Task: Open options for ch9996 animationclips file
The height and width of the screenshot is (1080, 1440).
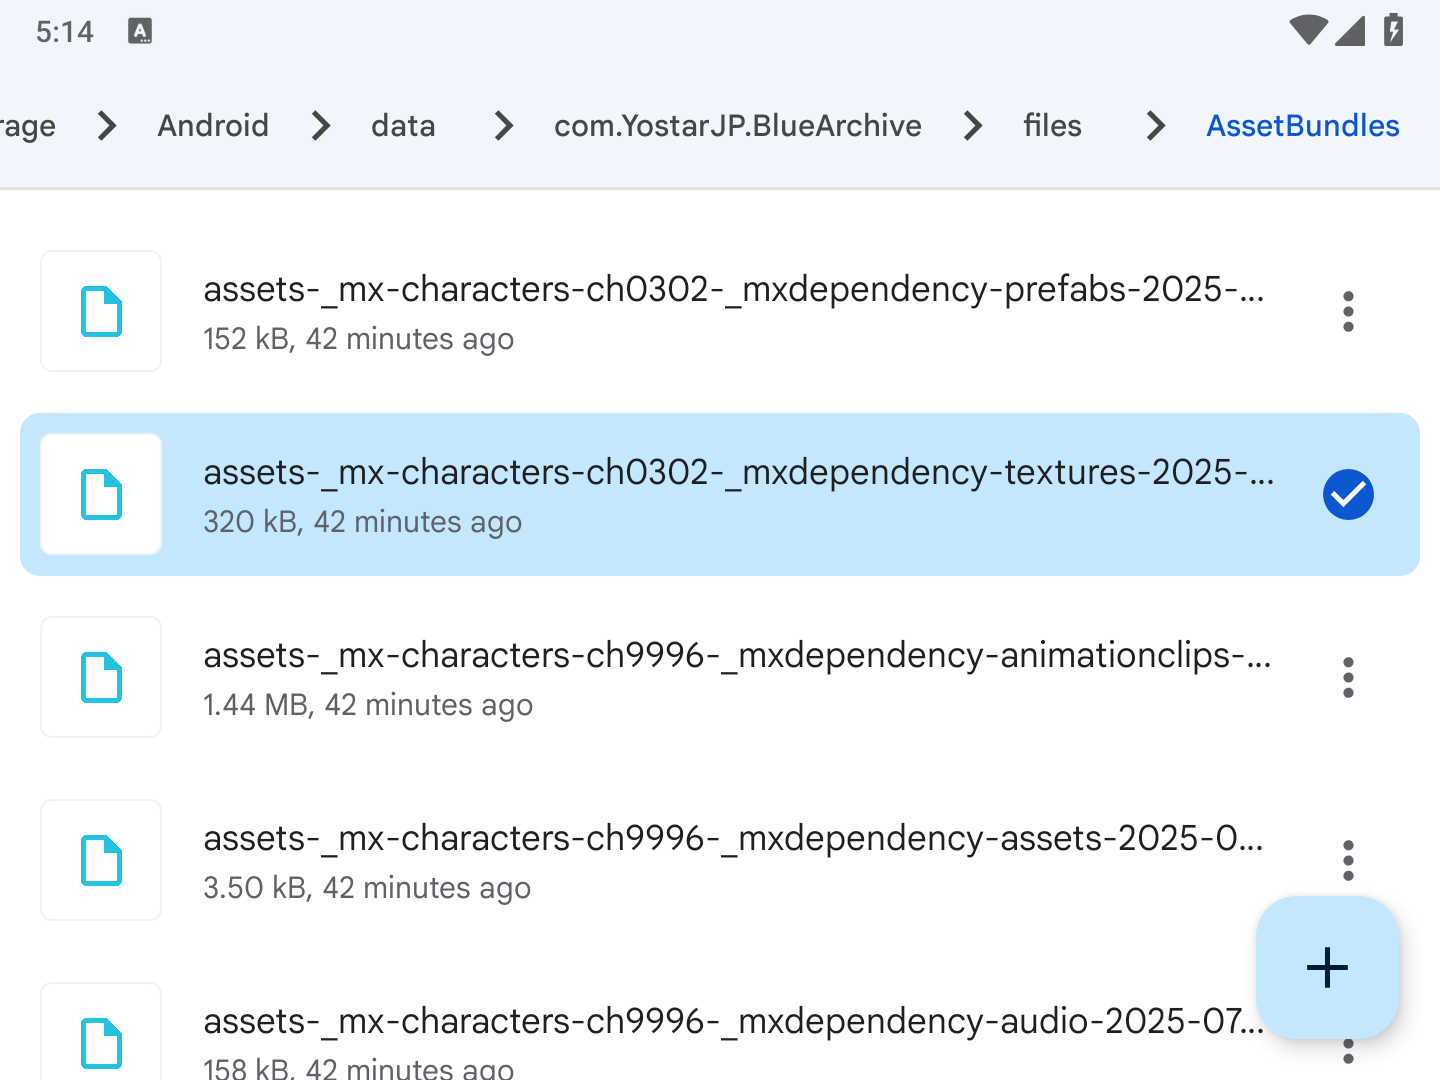Action: pos(1348,678)
